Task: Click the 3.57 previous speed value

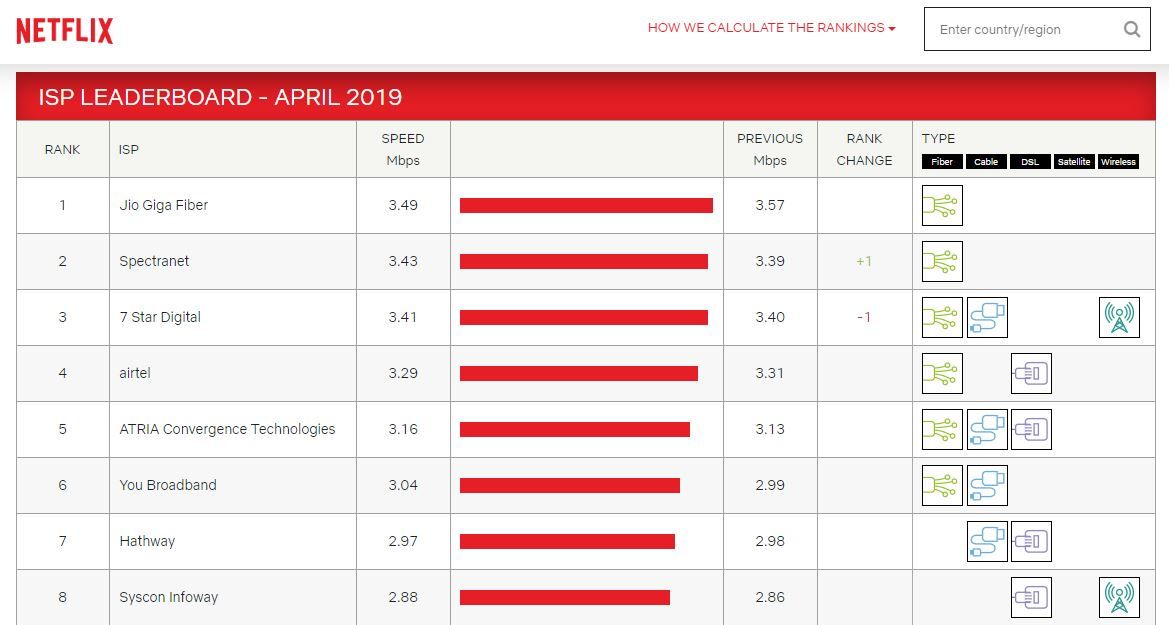Action: [x=770, y=205]
